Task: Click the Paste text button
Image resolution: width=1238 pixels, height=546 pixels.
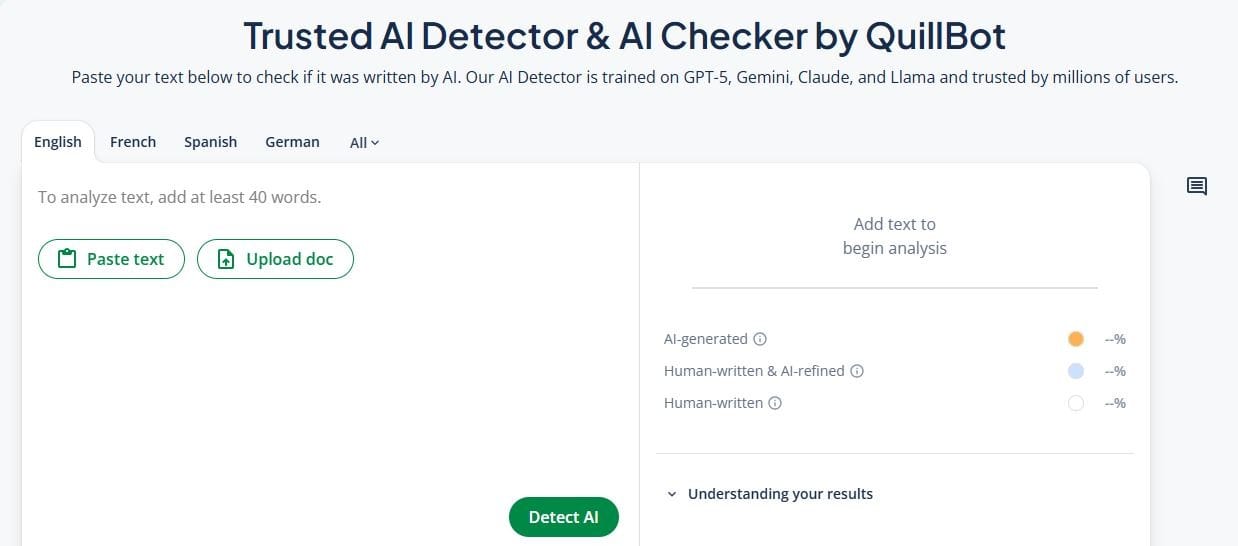Action: (x=111, y=259)
